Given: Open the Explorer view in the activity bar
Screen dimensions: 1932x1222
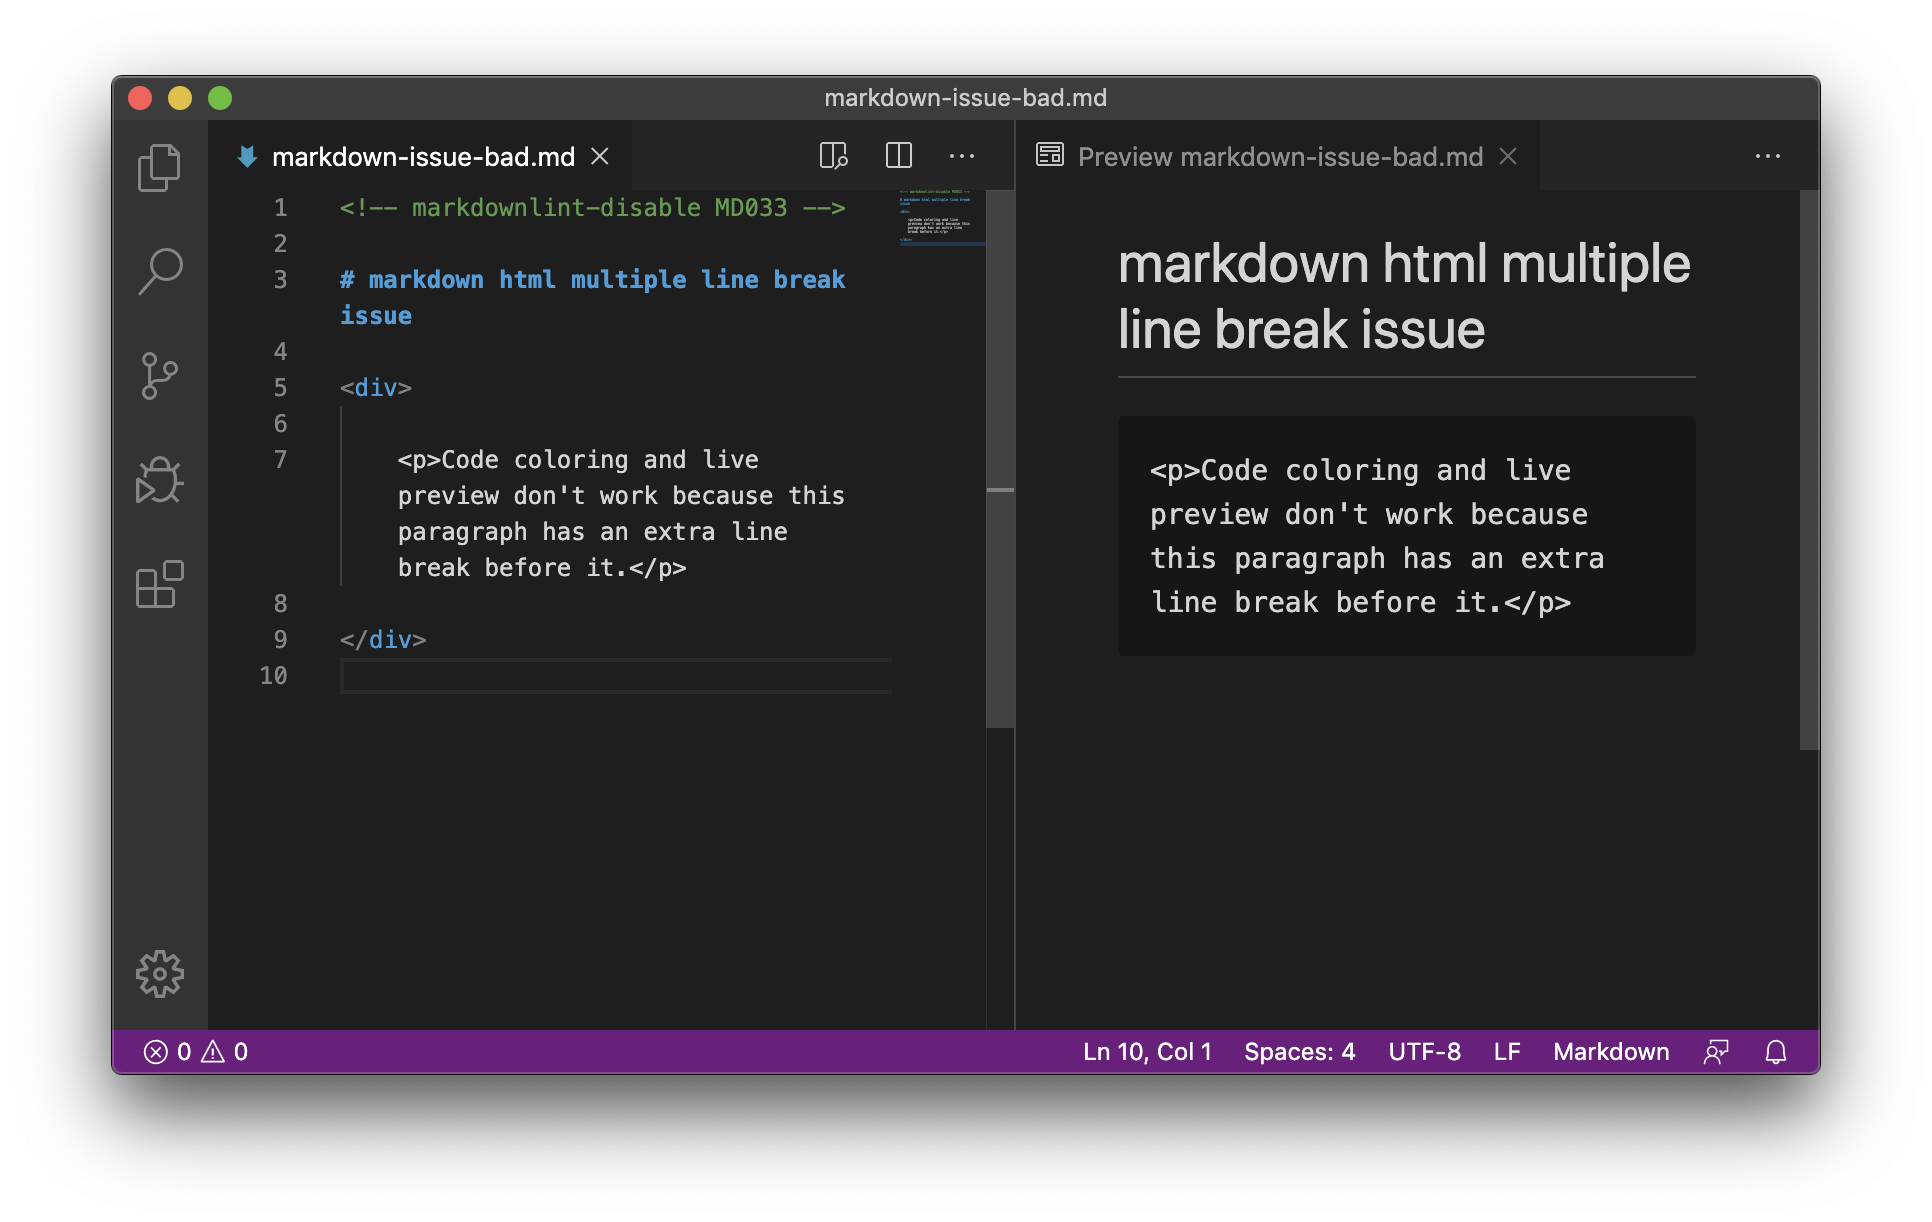Looking at the screenshot, I should [x=159, y=167].
